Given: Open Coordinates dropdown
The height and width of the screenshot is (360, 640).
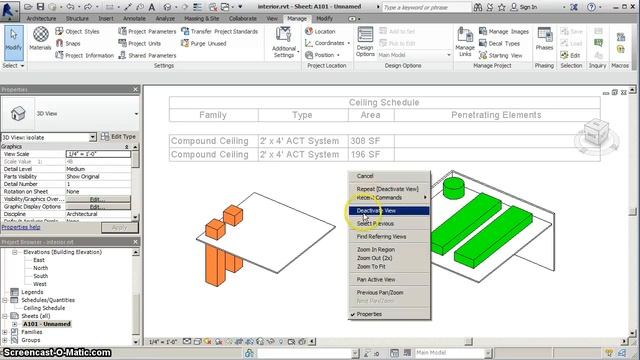Looking at the screenshot, I should [327, 43].
